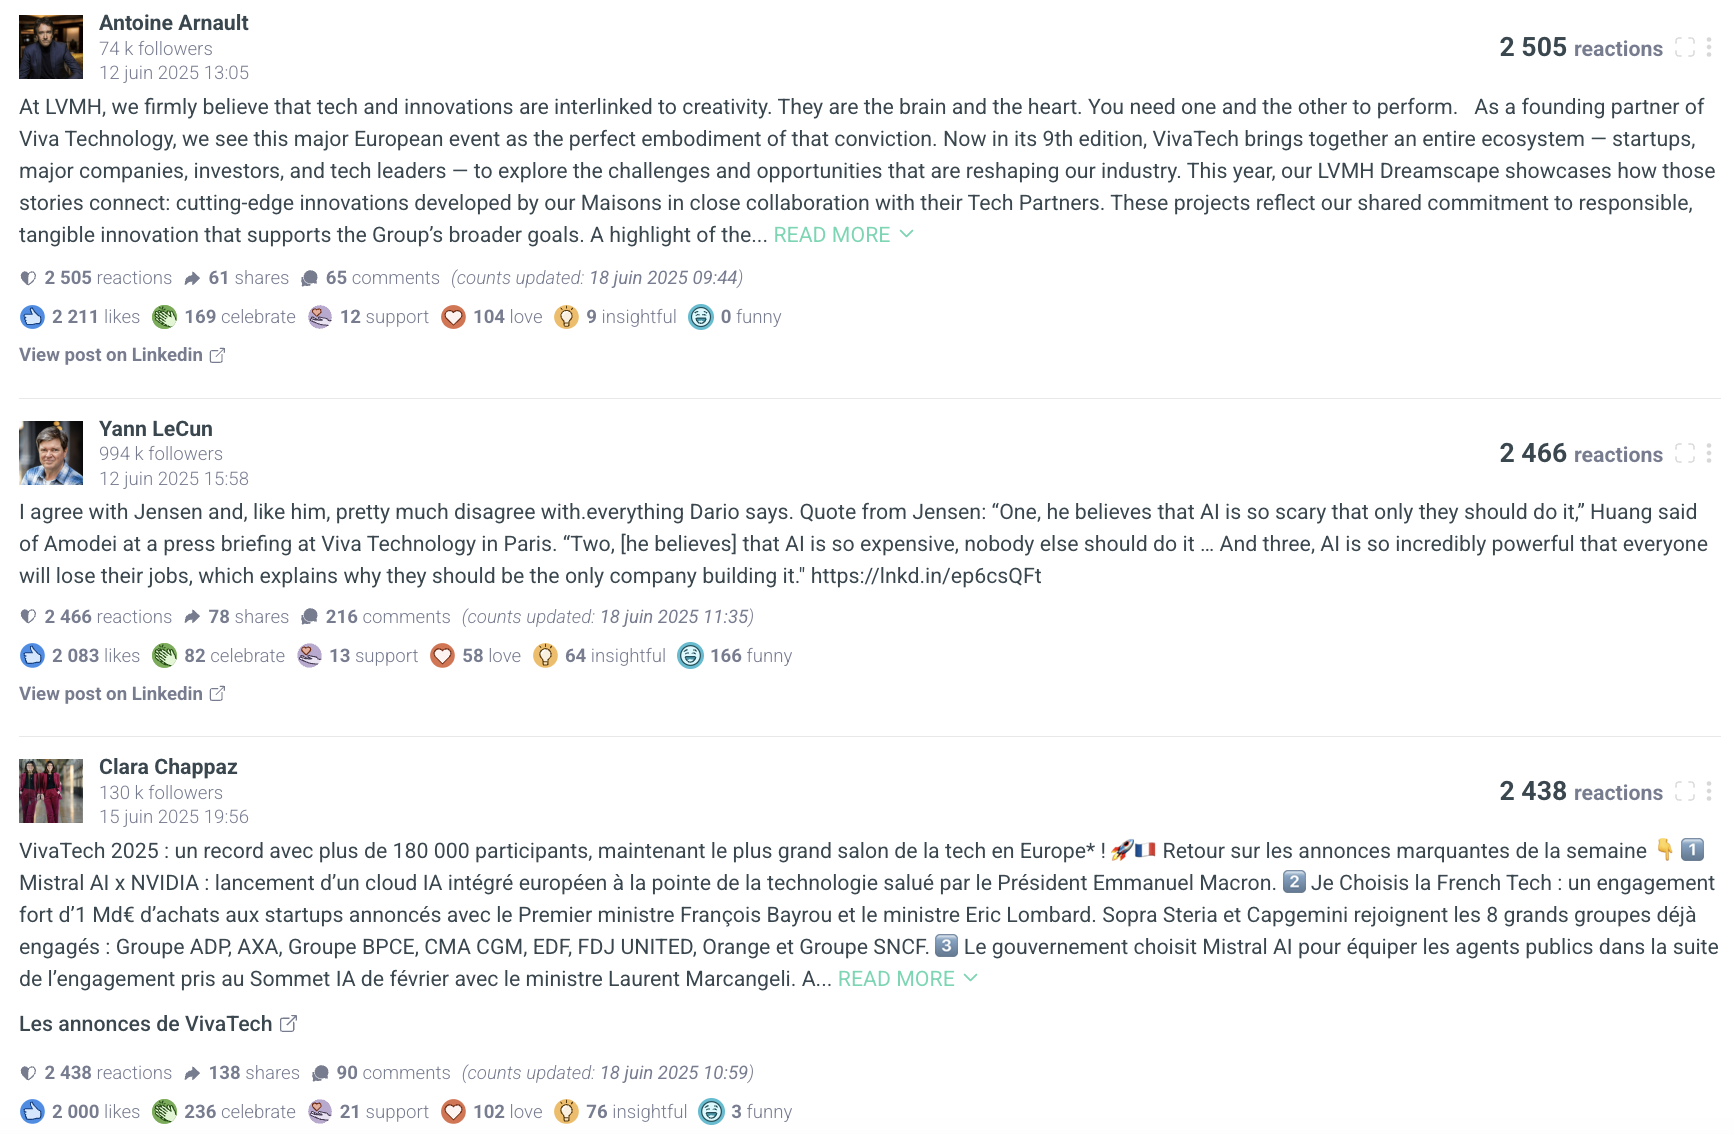Click the comments bubble icon beside 216 comments
Viewport: 1734px width, 1134px height.
click(310, 617)
